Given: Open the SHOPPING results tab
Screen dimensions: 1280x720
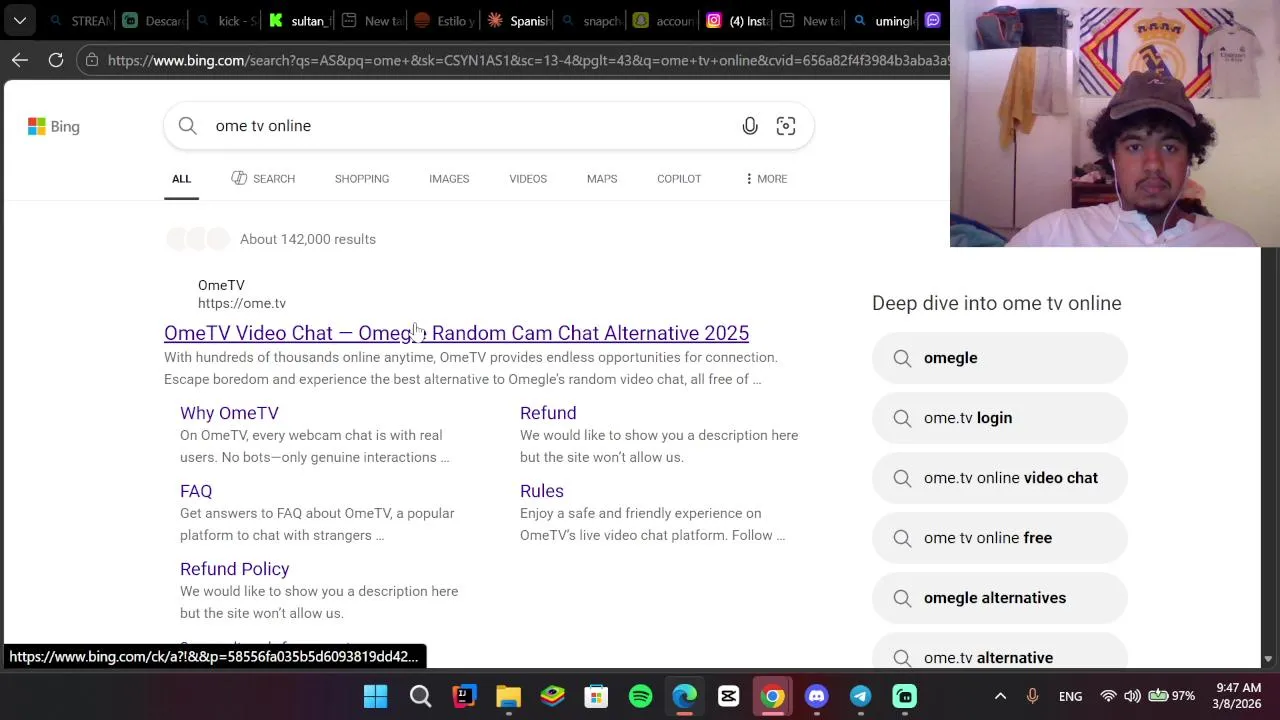Looking at the screenshot, I should [x=362, y=179].
